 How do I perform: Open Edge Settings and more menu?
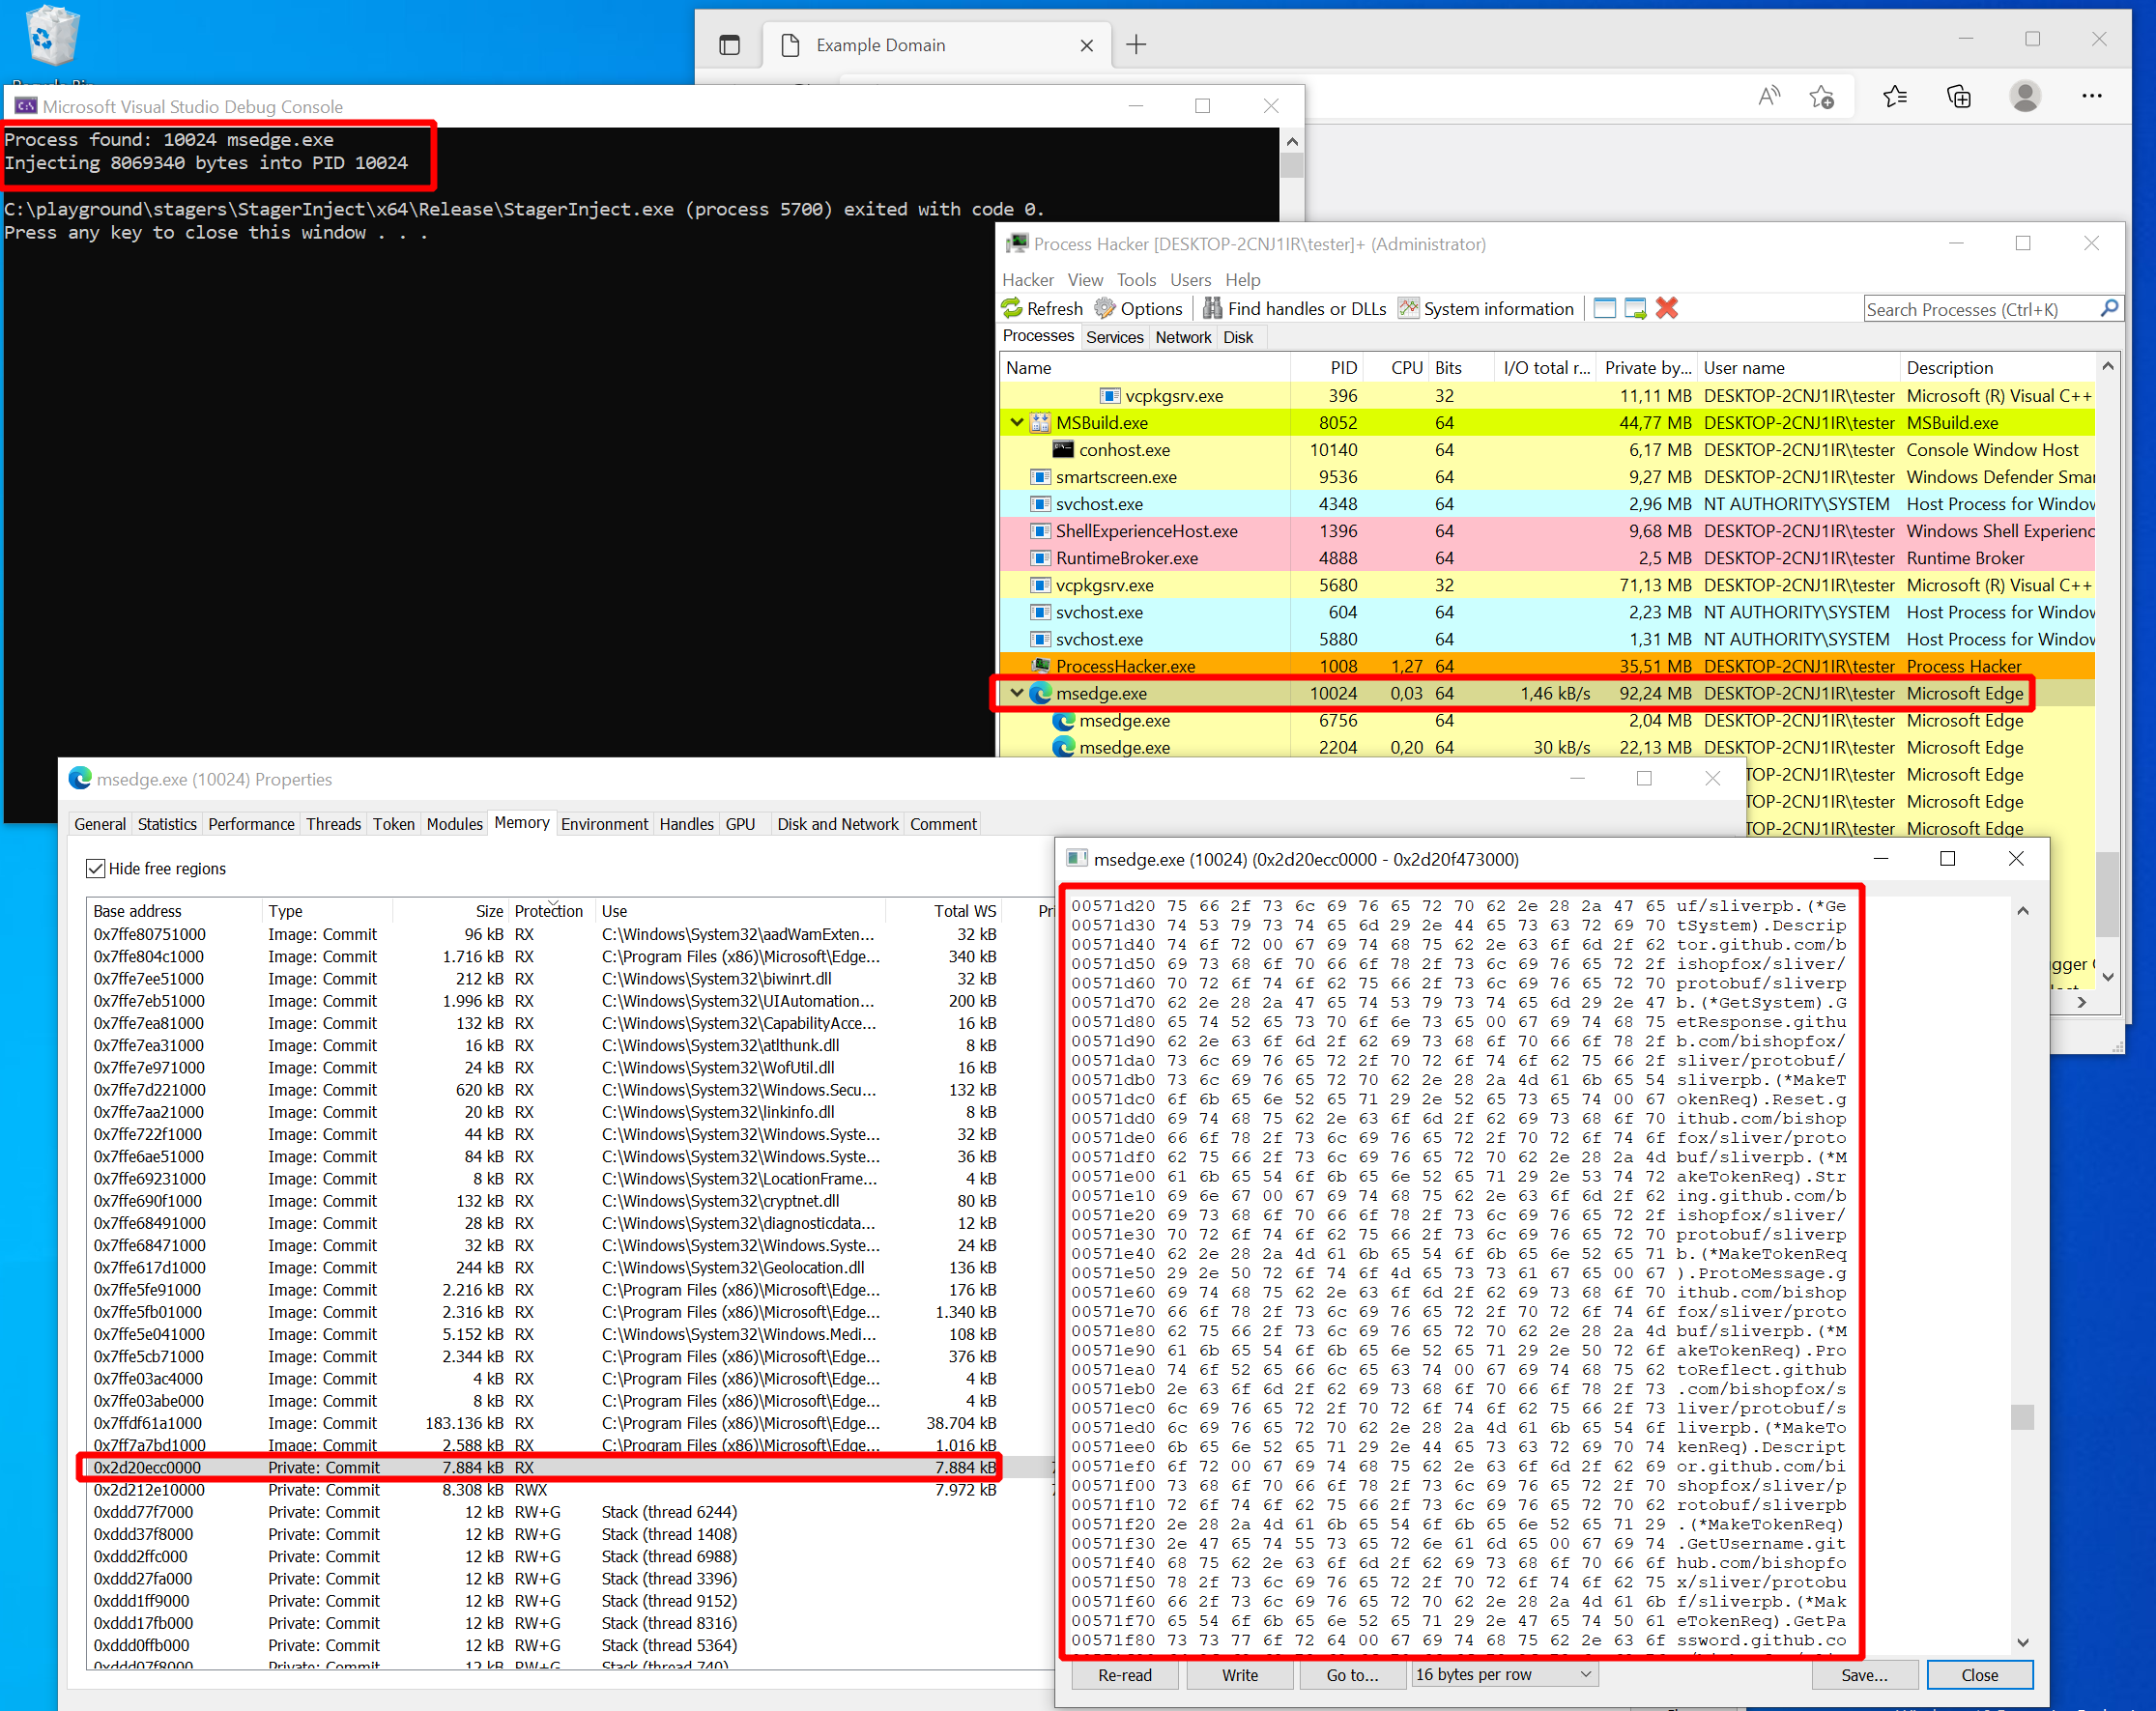(2091, 97)
